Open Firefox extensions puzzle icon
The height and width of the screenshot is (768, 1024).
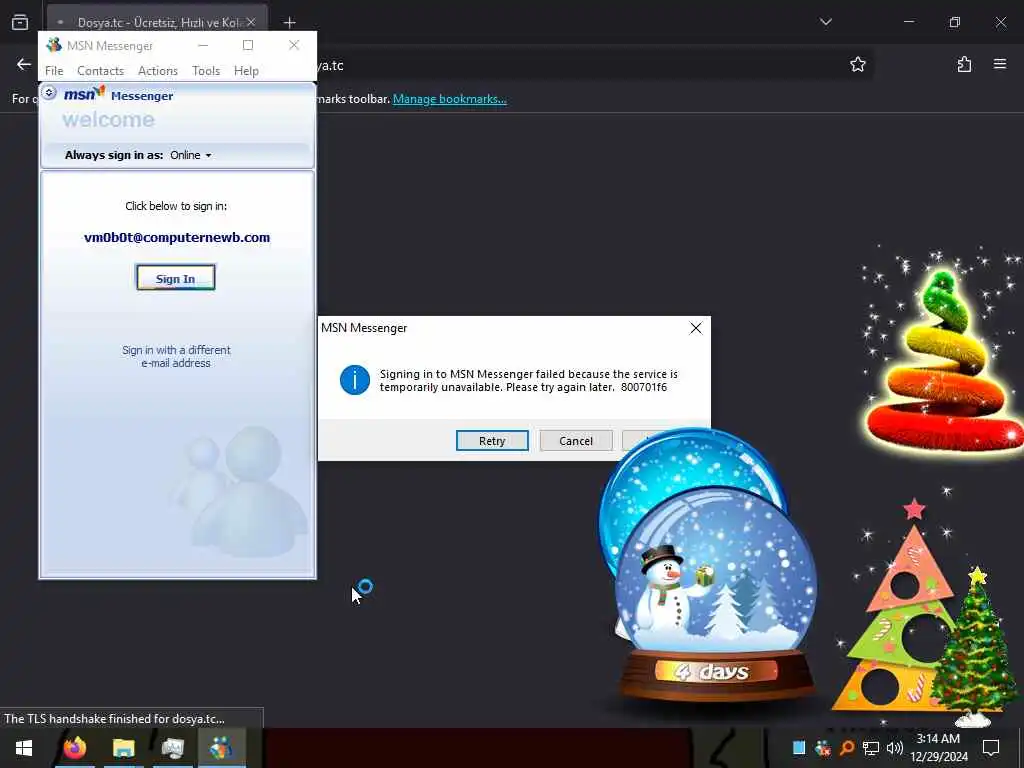[965, 64]
